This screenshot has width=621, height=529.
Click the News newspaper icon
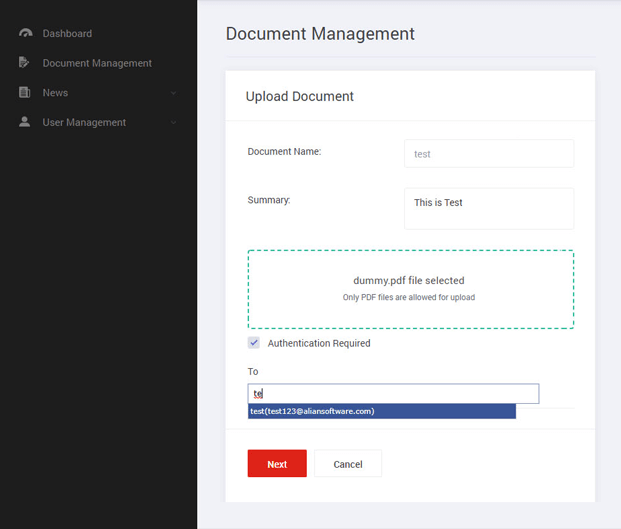[25, 92]
